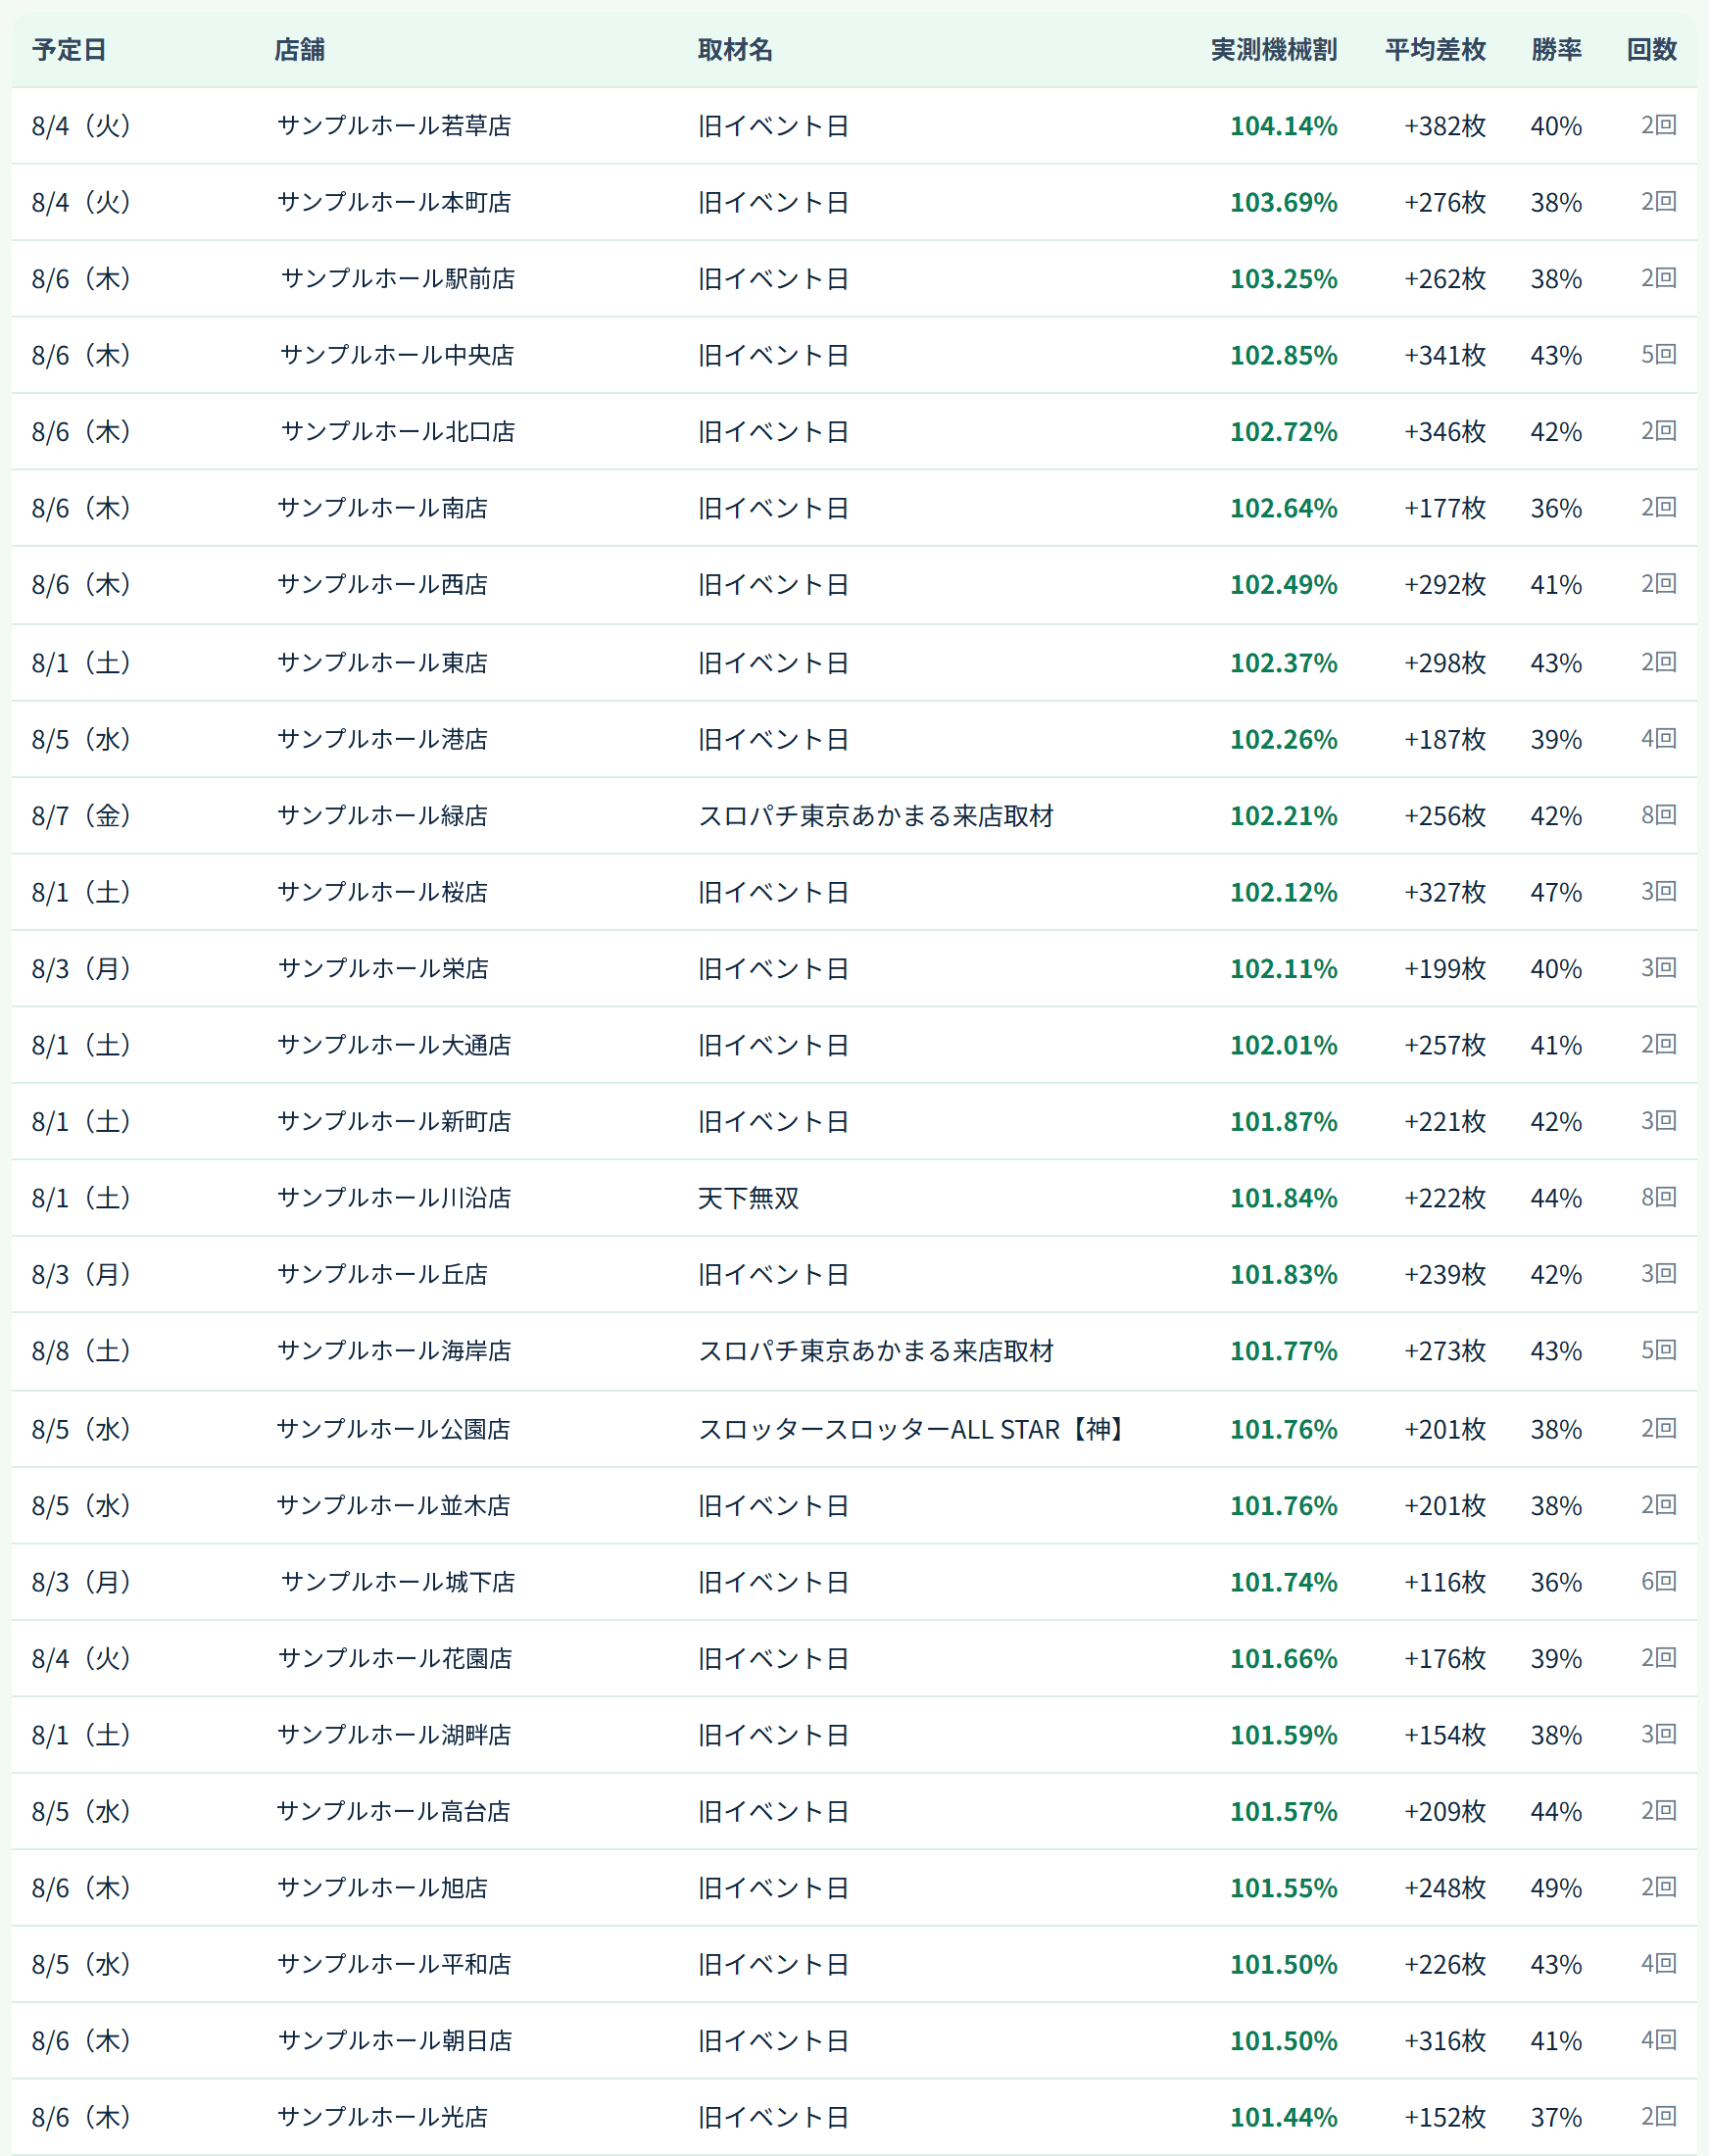Viewport: 1709px width, 2156px height.
Task: Click サンプルホール丘店 store name
Action: pos(382,1275)
